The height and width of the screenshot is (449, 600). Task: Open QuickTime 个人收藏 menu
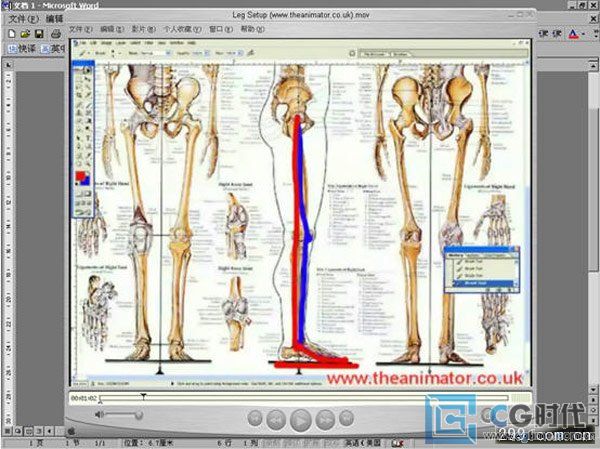183,29
